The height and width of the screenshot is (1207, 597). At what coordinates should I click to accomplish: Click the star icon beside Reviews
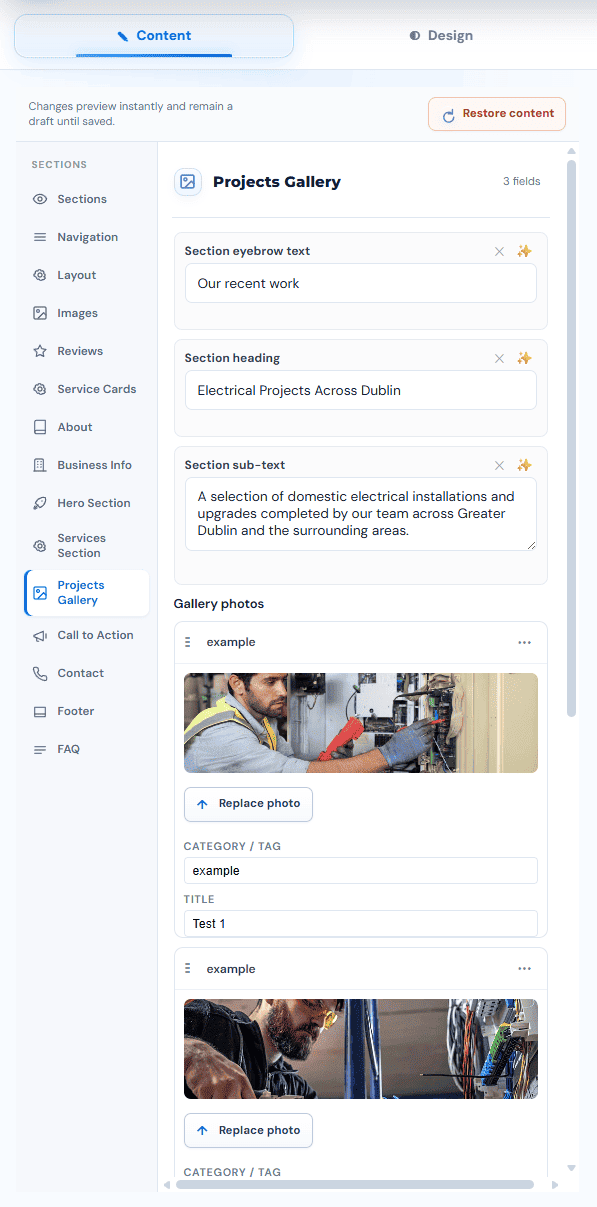[x=40, y=351]
